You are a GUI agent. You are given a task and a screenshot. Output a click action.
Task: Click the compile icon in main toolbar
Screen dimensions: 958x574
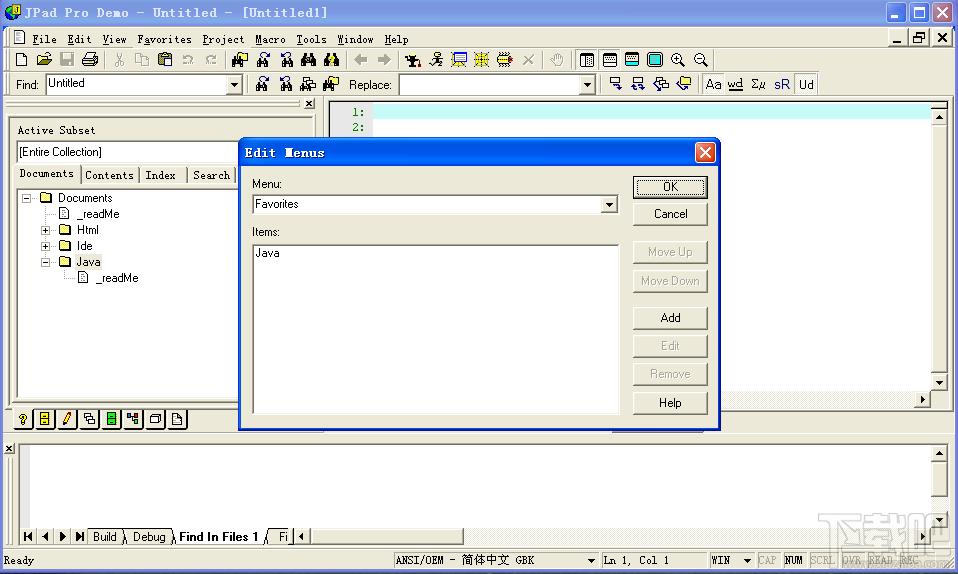(x=413, y=59)
